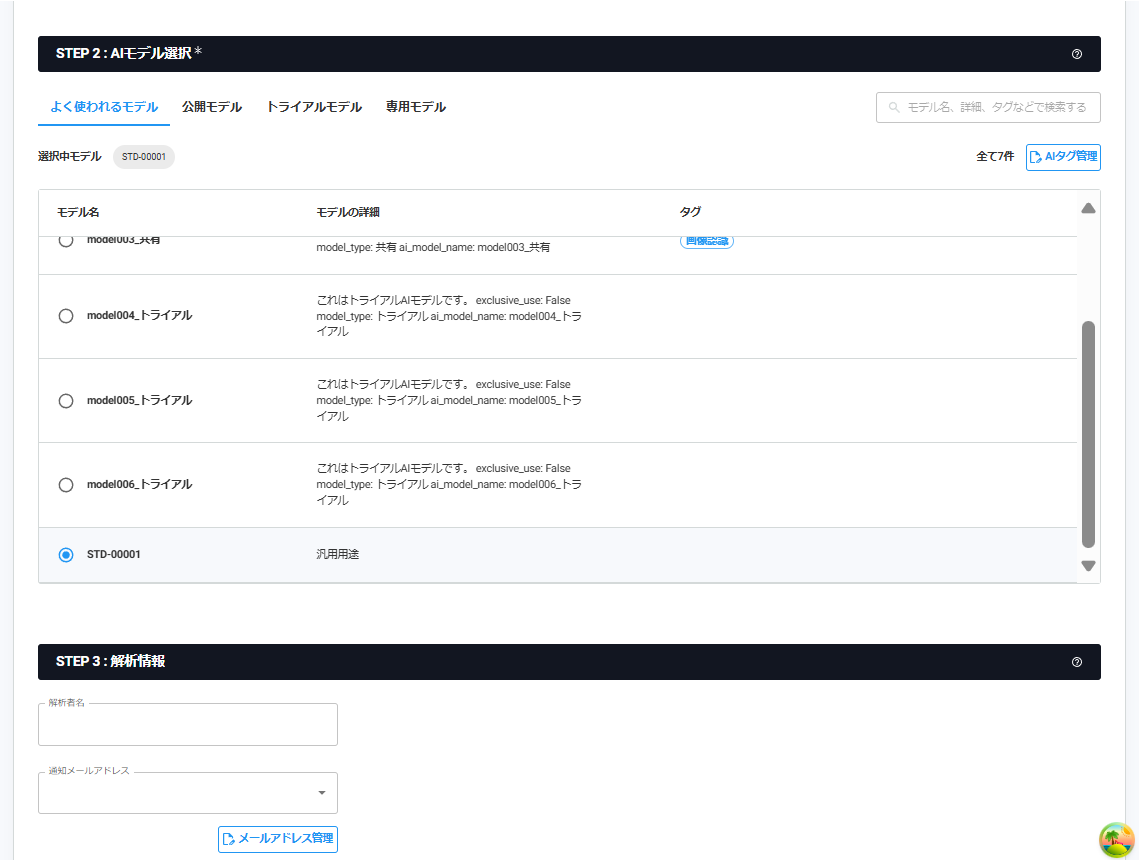
Task: Open メールアドレス管理 button
Action: point(278,838)
